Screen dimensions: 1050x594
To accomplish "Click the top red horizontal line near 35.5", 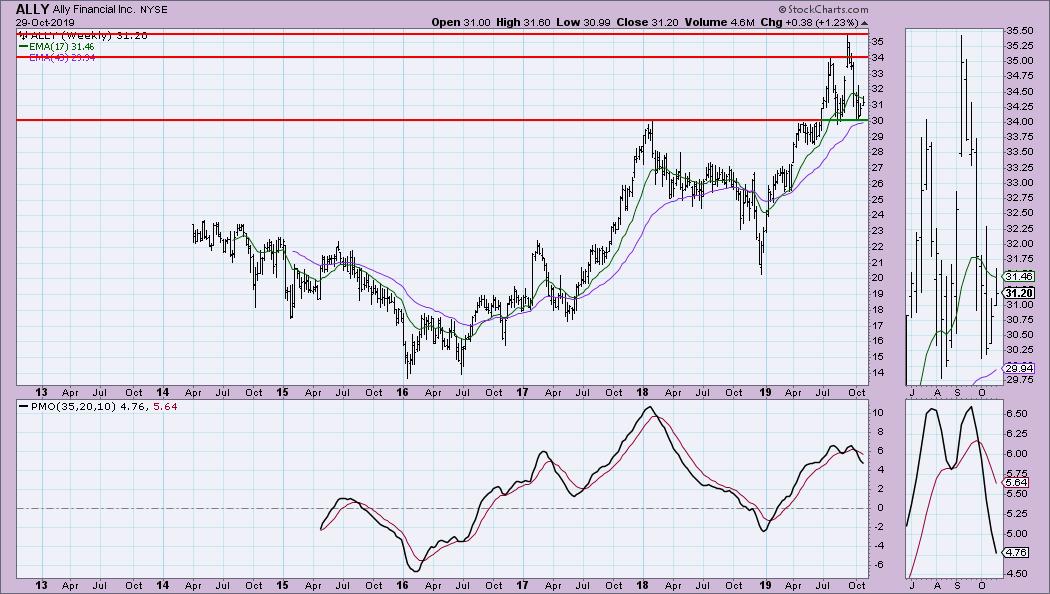I will pyautogui.click(x=442, y=33).
